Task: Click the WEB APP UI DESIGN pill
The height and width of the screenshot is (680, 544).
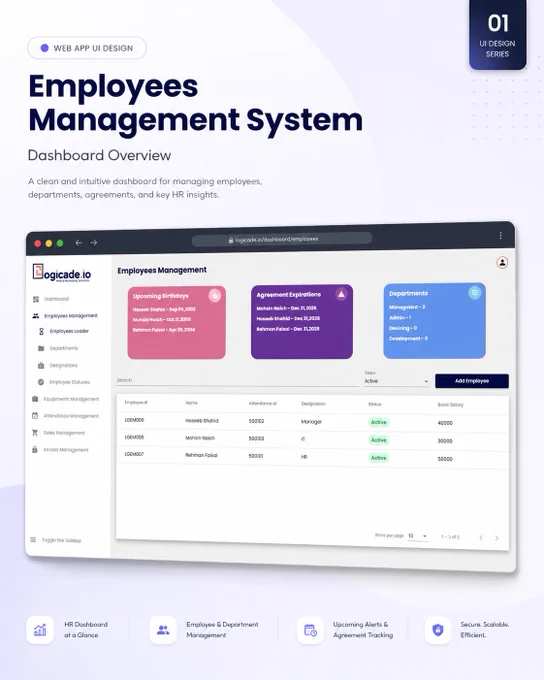Action: [87, 48]
